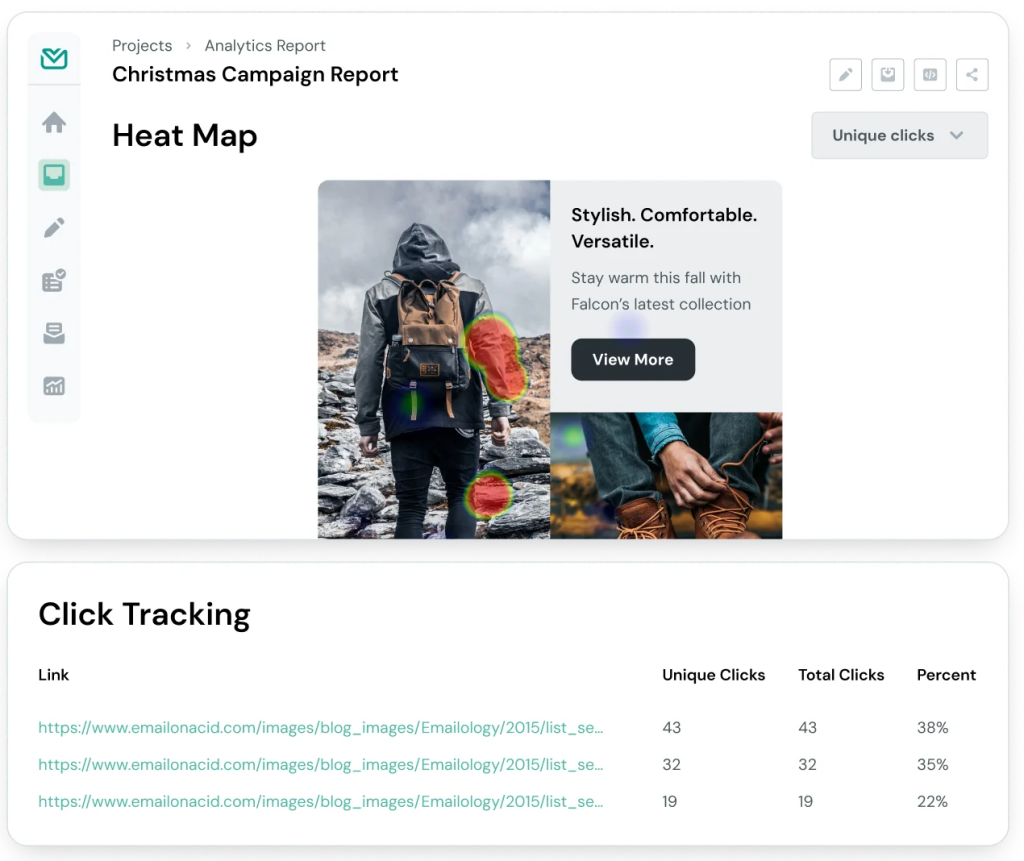Click the red heat spot on the backpack
Screen dimensions: 1024x861
pos(497,358)
